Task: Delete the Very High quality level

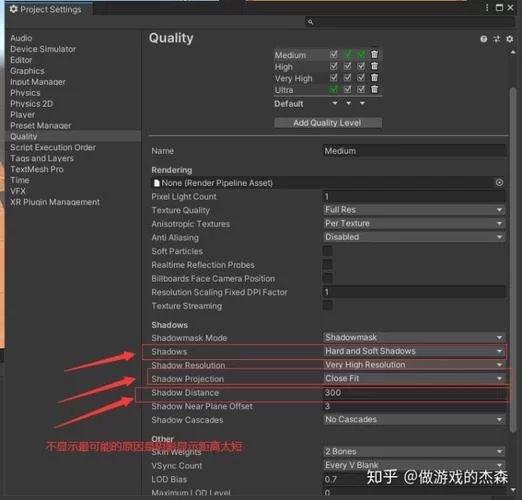Action: [374, 78]
